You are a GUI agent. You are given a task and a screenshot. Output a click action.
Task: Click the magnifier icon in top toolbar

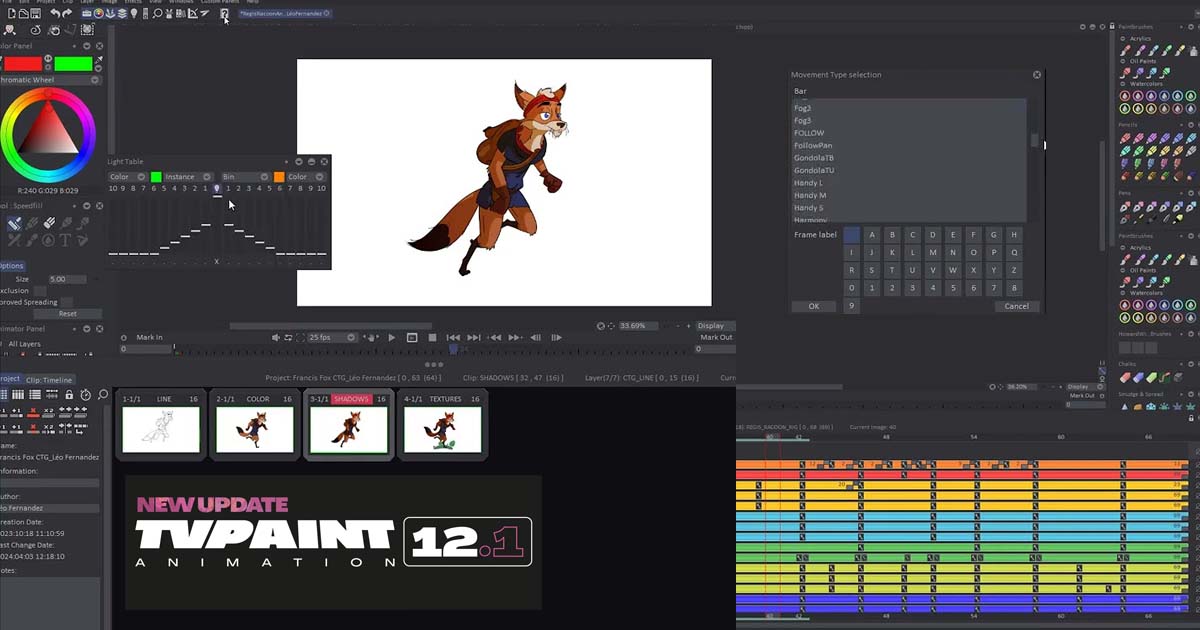157,13
